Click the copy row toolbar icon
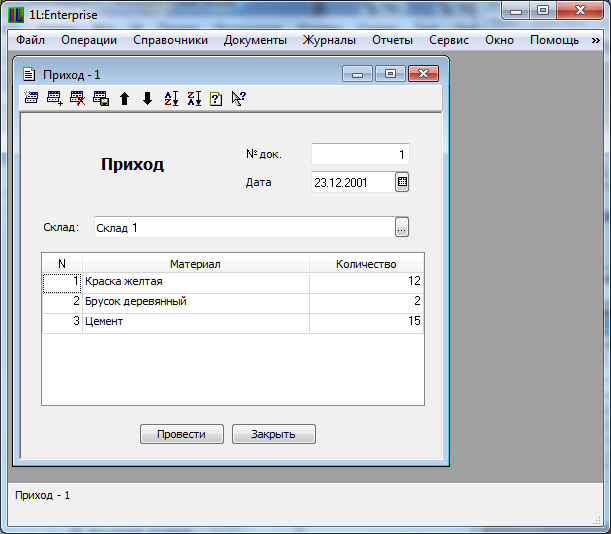 click(x=100, y=98)
